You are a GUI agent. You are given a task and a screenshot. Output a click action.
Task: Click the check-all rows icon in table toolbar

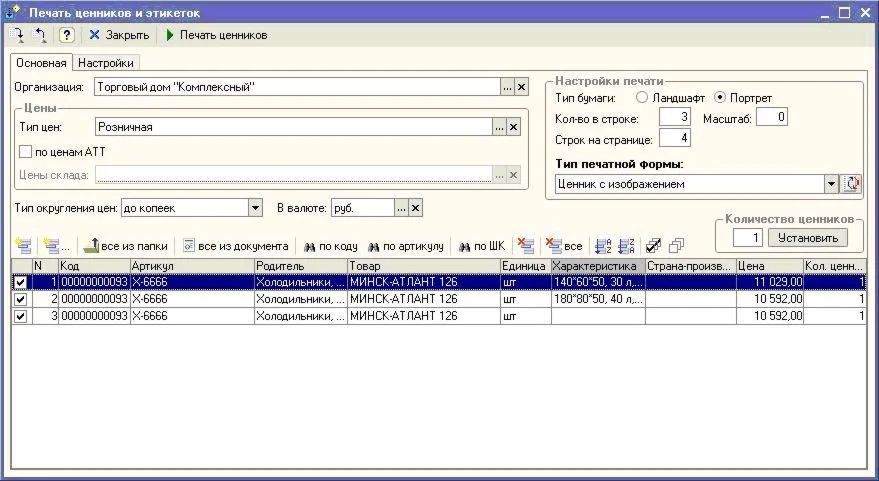click(x=654, y=246)
